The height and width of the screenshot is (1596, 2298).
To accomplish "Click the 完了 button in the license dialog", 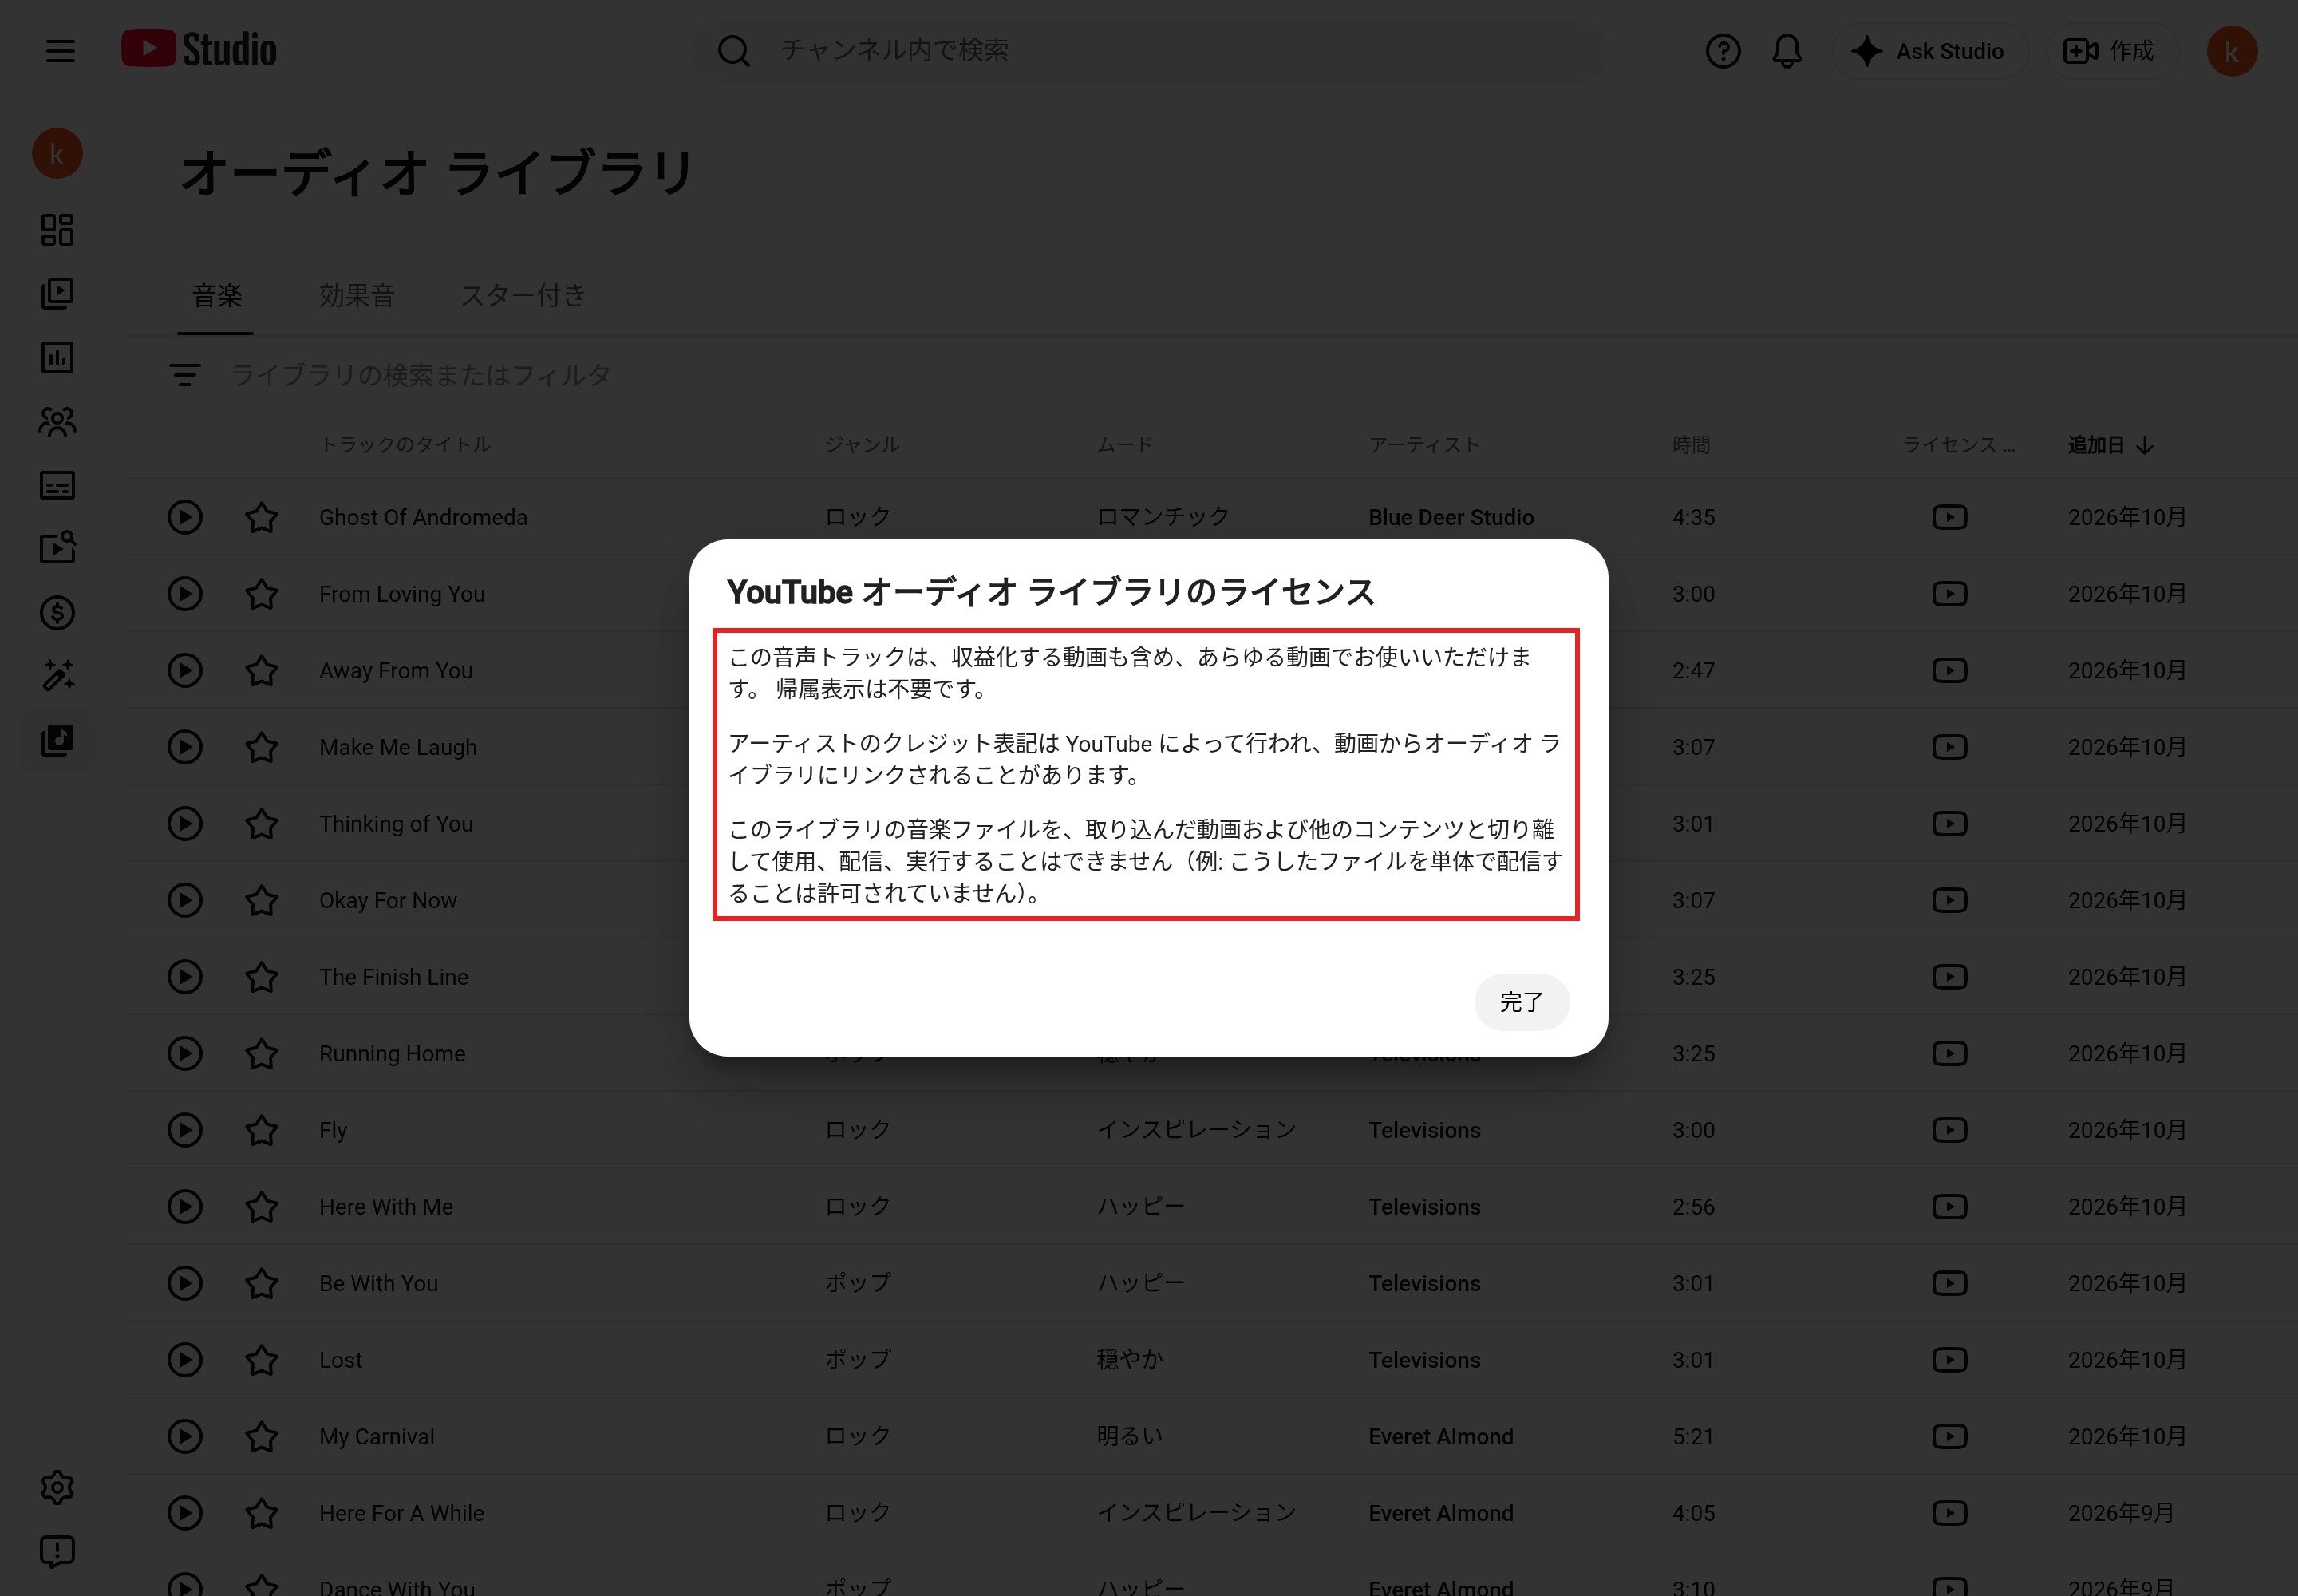I will [x=1521, y=1001].
